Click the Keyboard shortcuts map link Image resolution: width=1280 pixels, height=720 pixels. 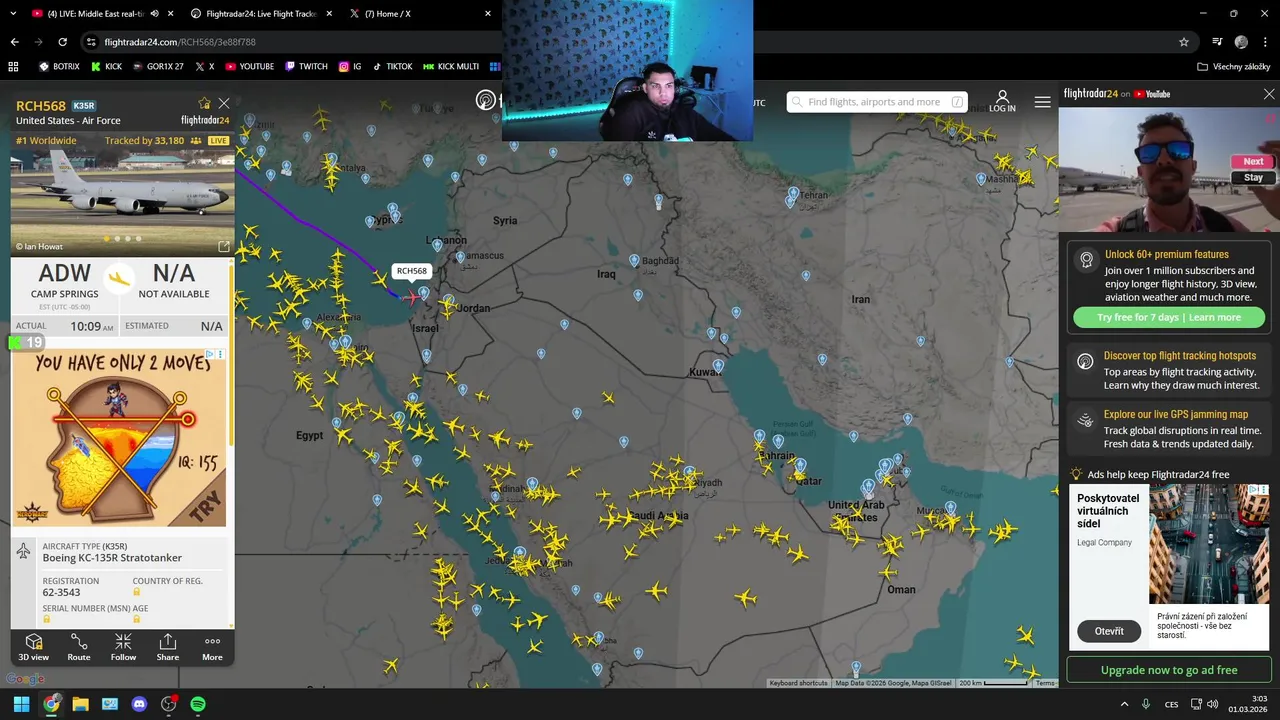(x=798, y=683)
